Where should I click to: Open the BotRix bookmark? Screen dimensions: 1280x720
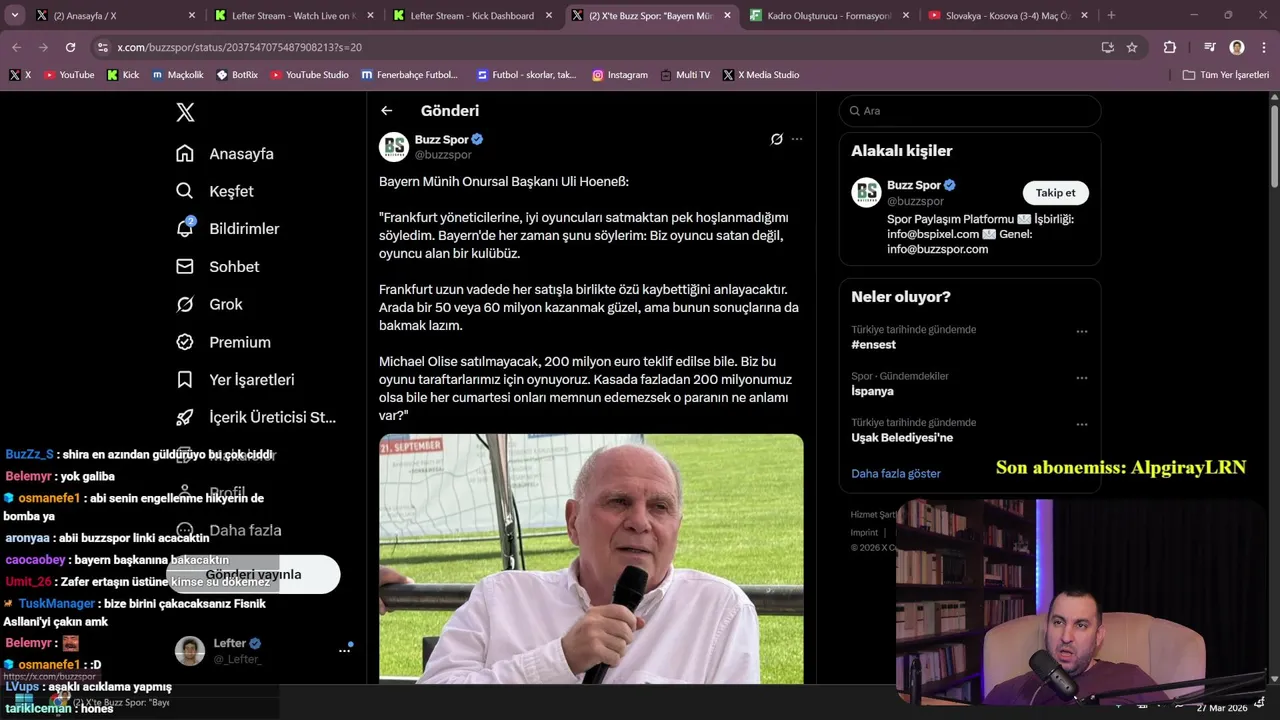[237, 75]
